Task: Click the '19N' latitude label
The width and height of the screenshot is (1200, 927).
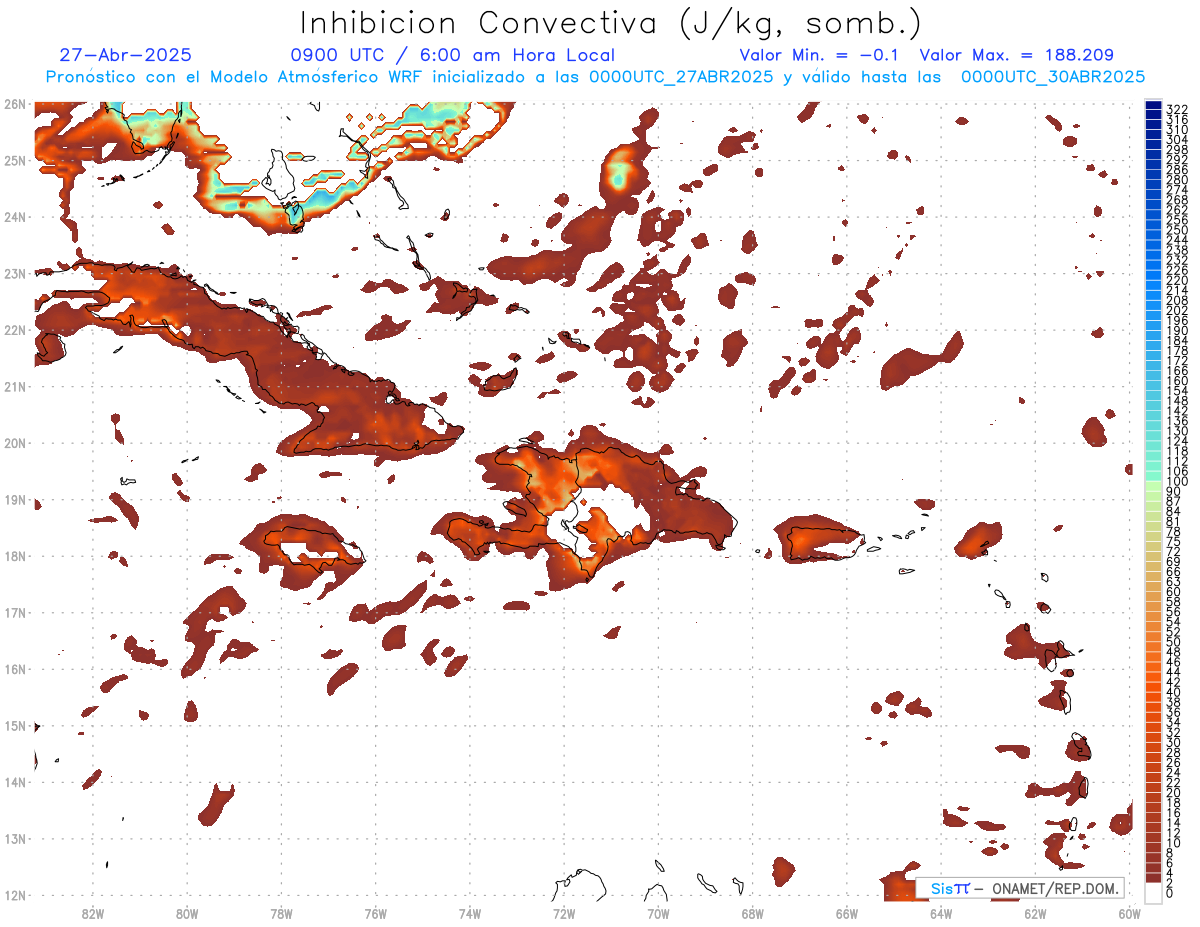Action: pyautogui.click(x=14, y=499)
